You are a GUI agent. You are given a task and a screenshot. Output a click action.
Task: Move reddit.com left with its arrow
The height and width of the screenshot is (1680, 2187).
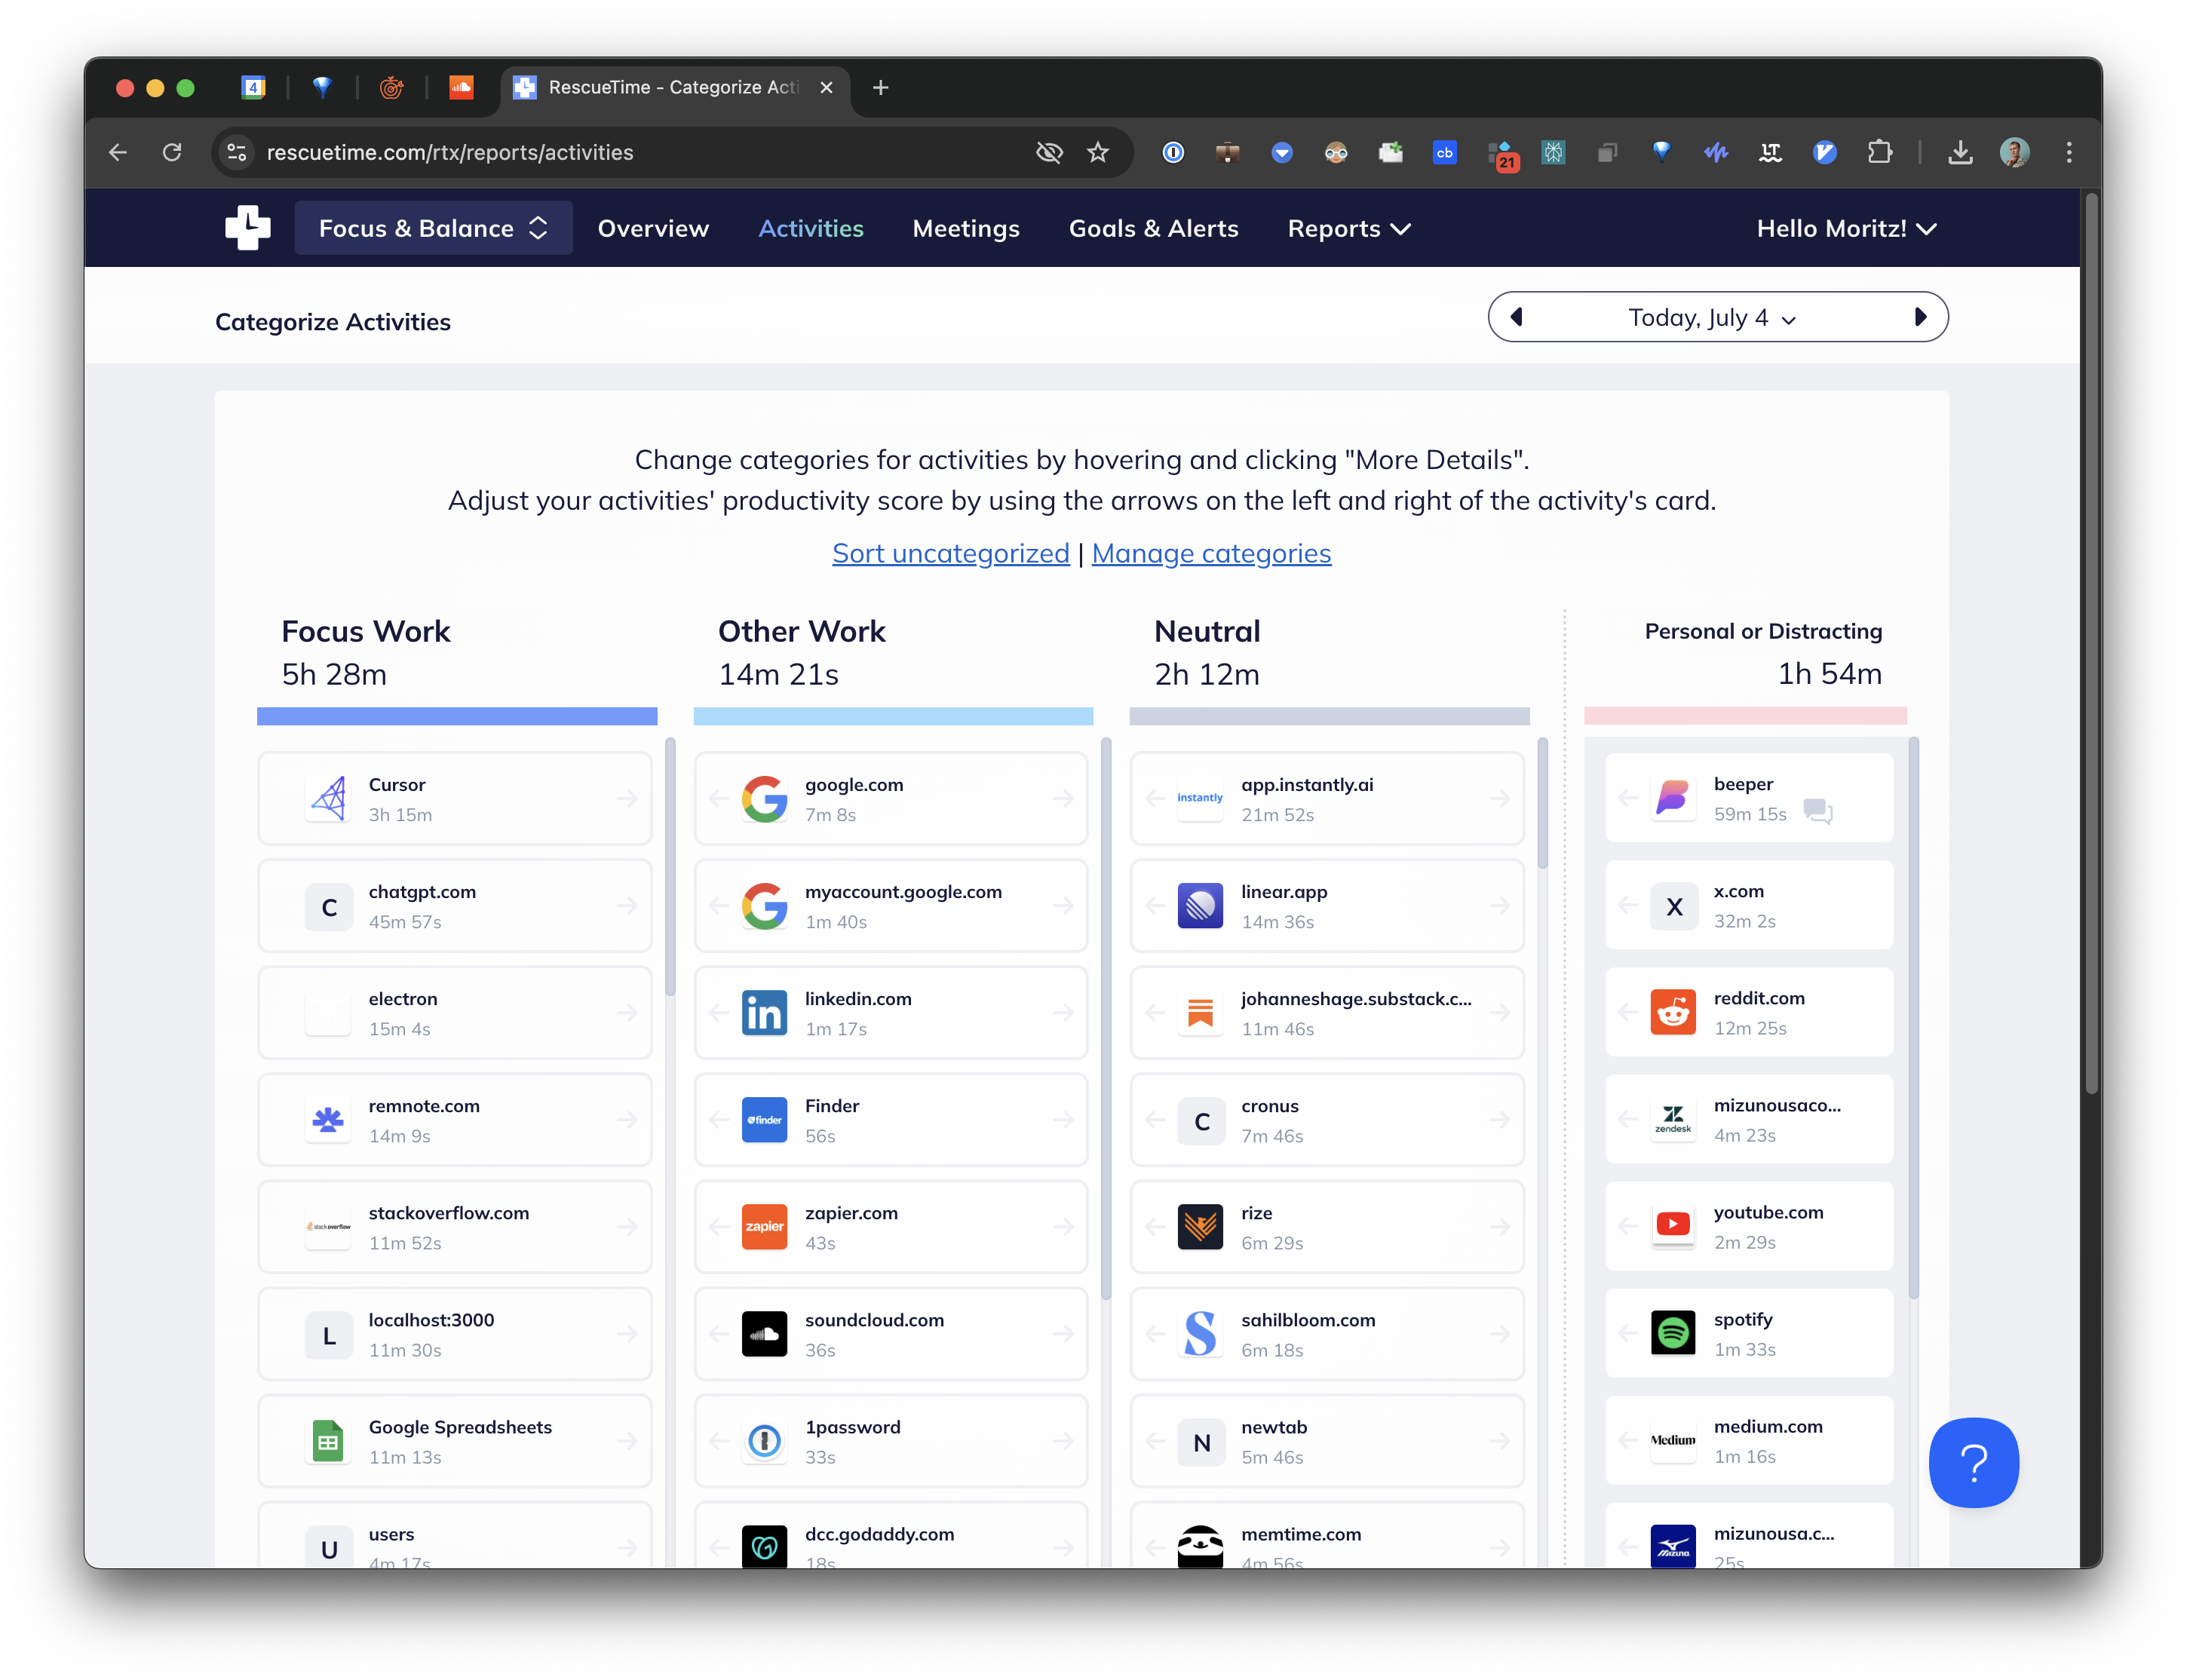(x=1628, y=1012)
